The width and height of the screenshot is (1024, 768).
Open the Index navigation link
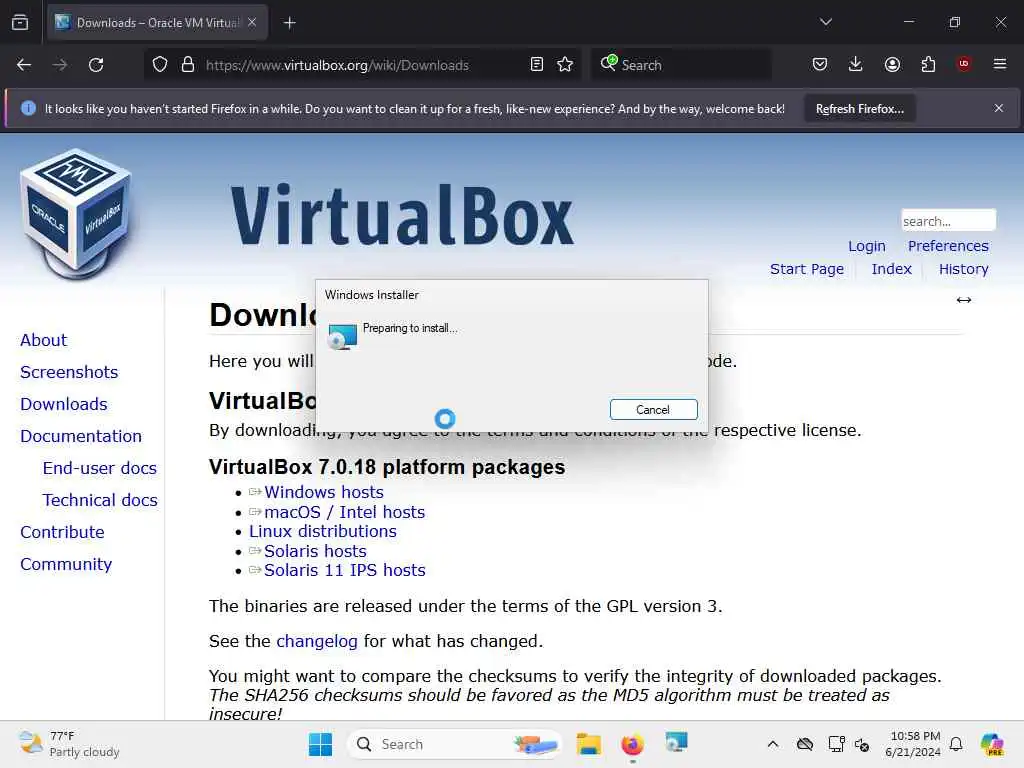pyautogui.click(x=891, y=269)
